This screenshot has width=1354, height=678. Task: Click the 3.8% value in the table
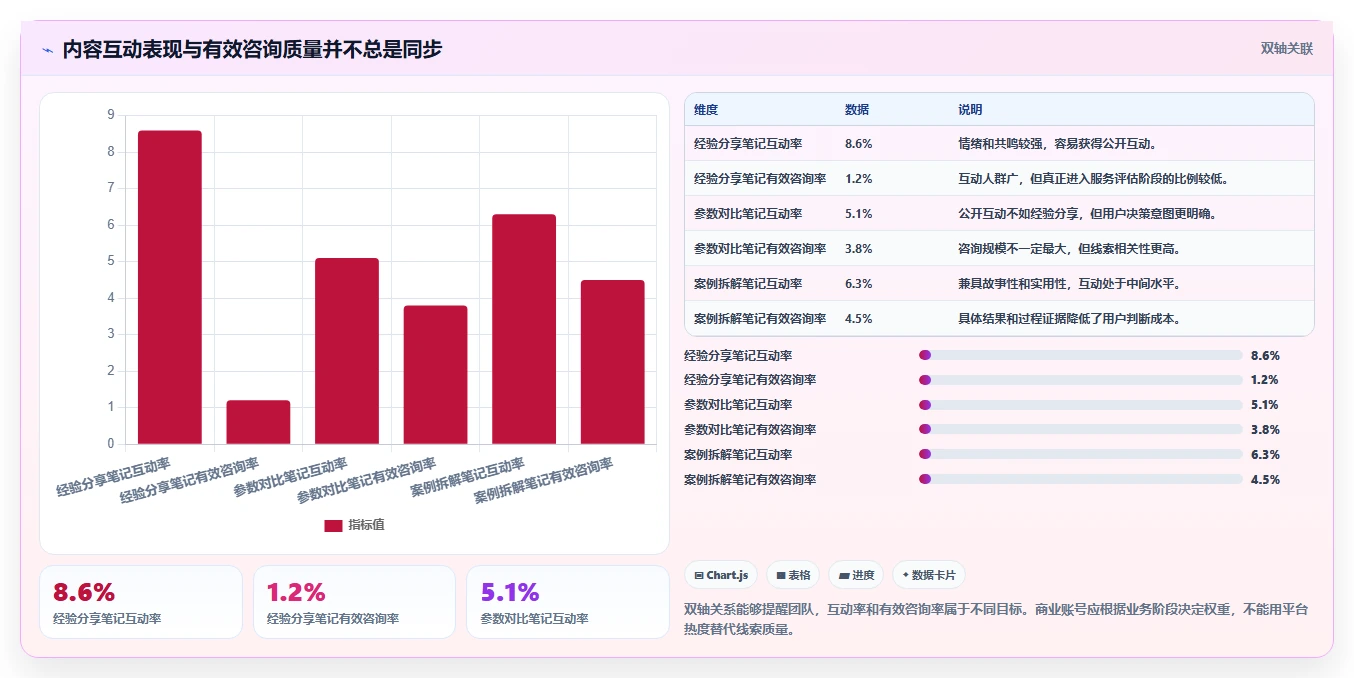[x=859, y=249]
